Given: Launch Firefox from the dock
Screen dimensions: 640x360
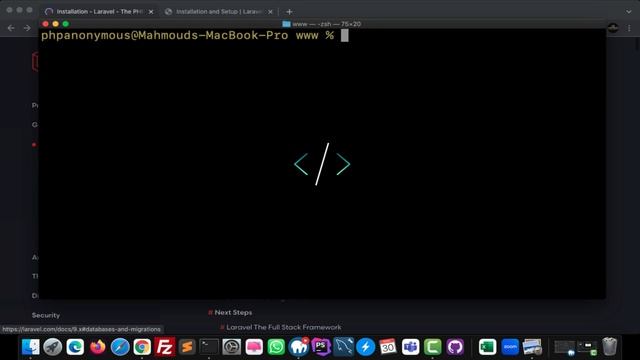Looking at the screenshot, I should coord(98,347).
